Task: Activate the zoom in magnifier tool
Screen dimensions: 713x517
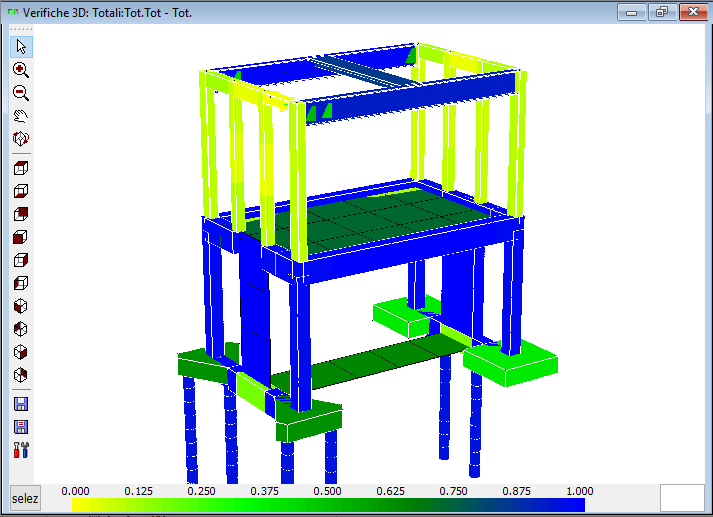Action: [x=21, y=70]
